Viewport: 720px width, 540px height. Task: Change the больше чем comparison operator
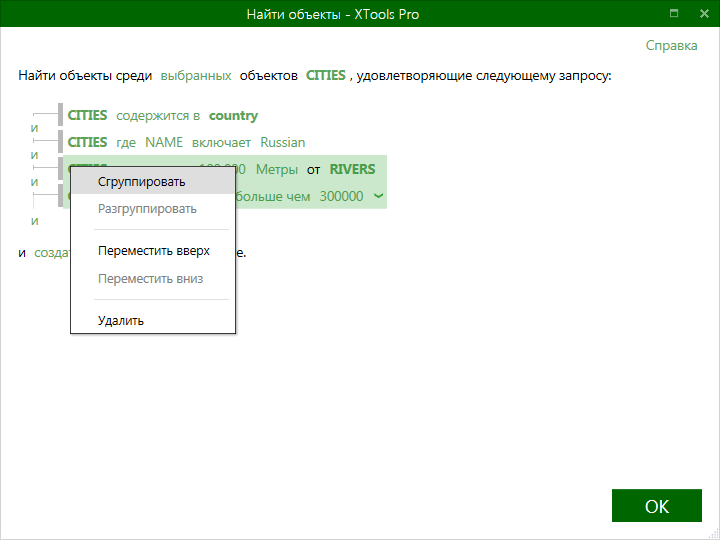(x=272, y=197)
